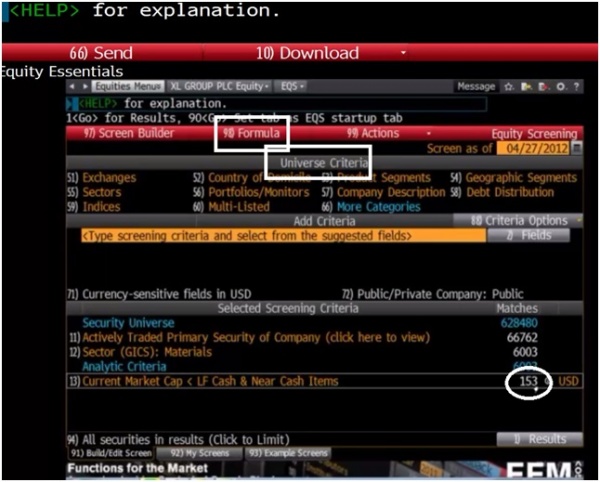Open 11) Actively Traded Primary Security criterion
600x482 pixels.
pos(249,337)
